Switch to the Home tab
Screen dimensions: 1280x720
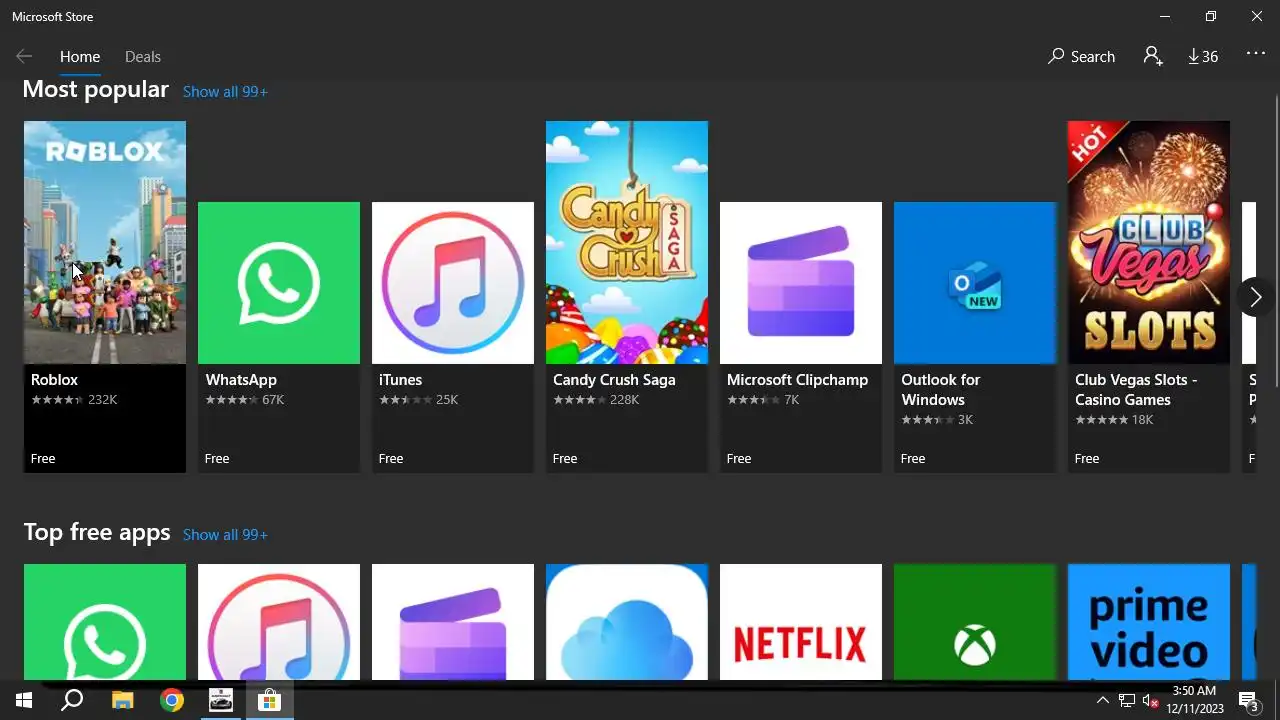(x=80, y=57)
